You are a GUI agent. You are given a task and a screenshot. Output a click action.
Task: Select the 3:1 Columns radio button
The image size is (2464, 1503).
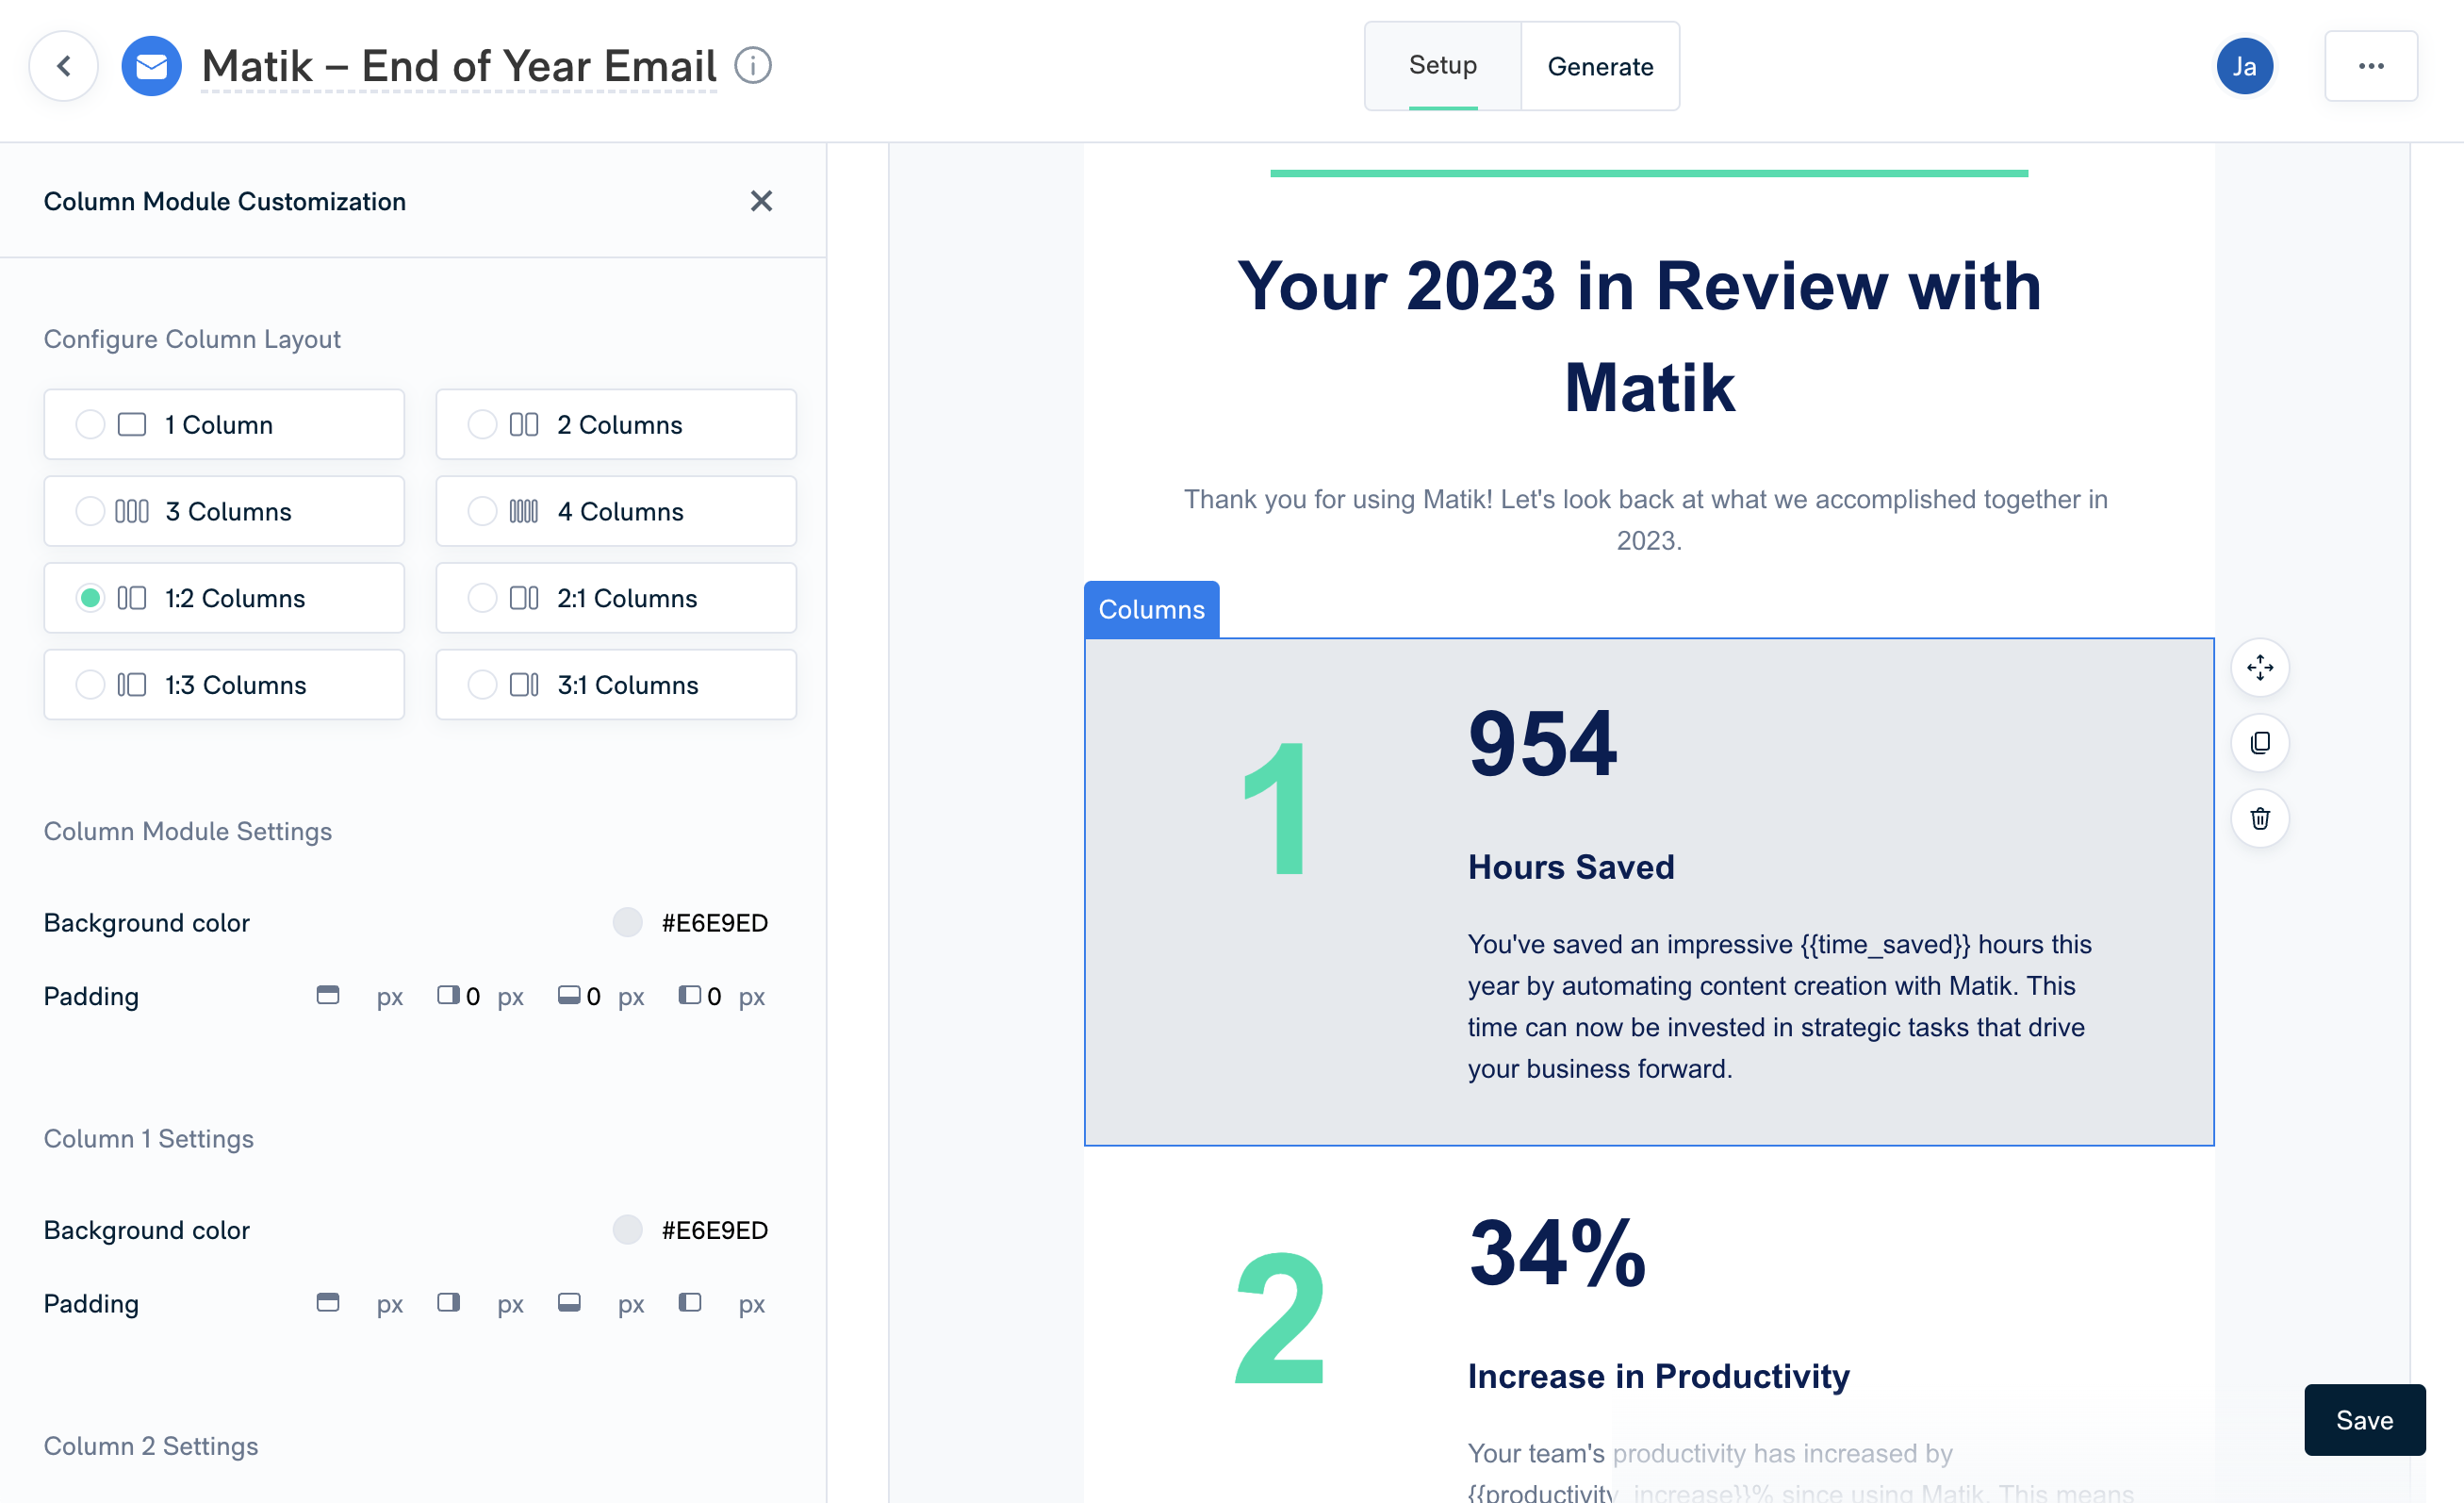(x=482, y=685)
